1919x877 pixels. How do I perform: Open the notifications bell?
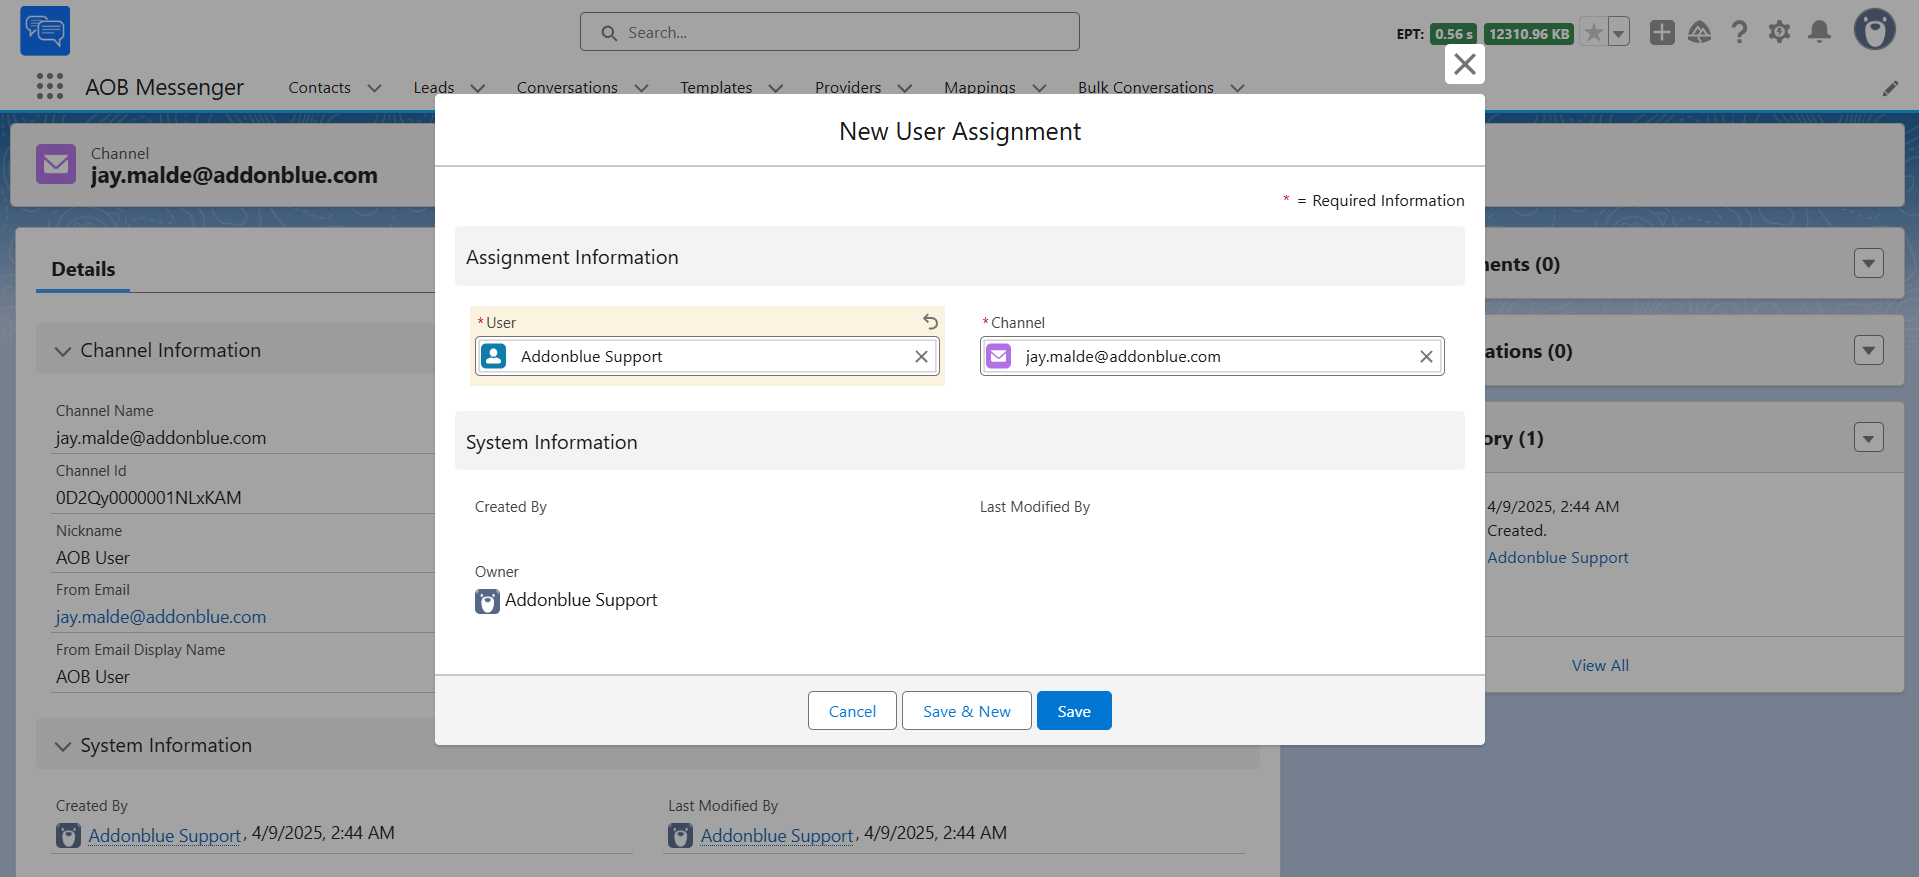tap(1820, 33)
